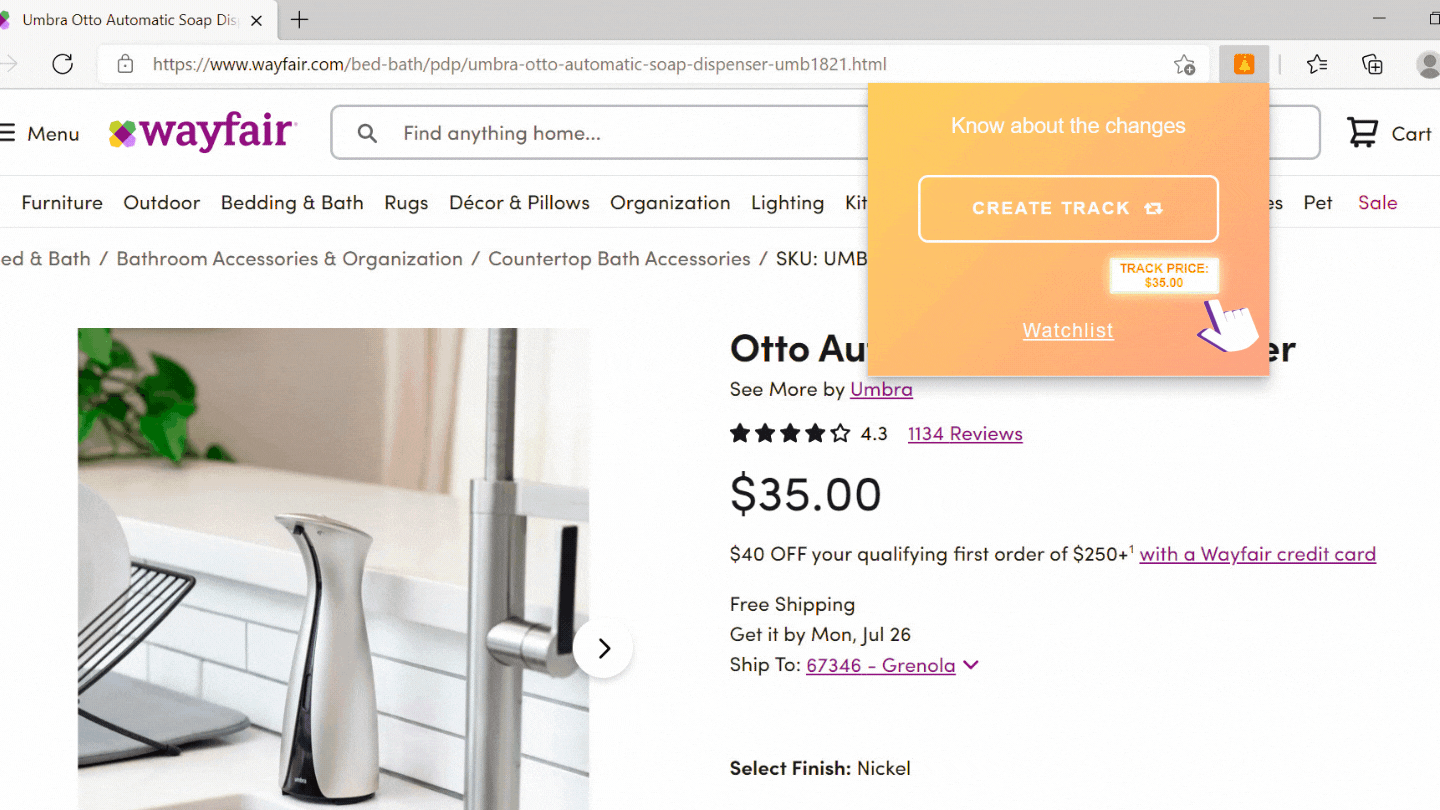Select the Sale category
The height and width of the screenshot is (810, 1440).
tap(1377, 202)
